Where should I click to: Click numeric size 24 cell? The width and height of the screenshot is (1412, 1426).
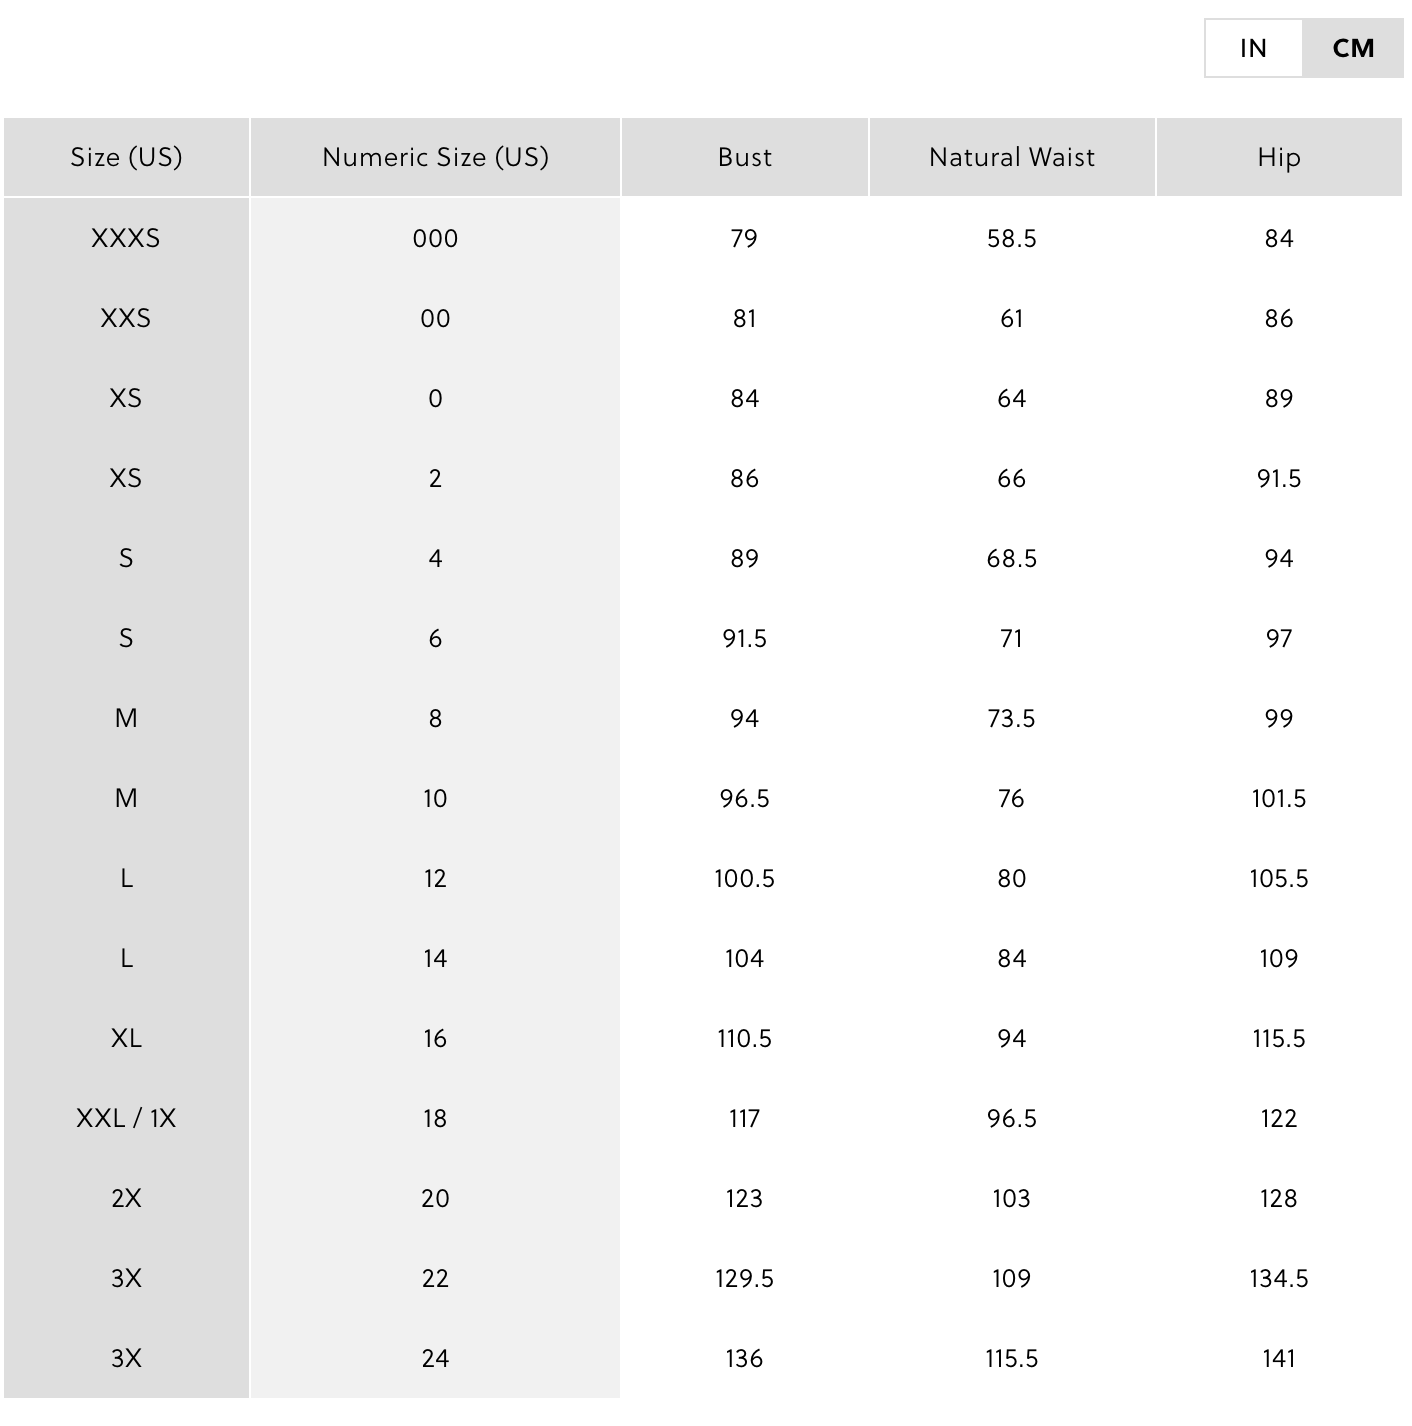coord(435,1358)
